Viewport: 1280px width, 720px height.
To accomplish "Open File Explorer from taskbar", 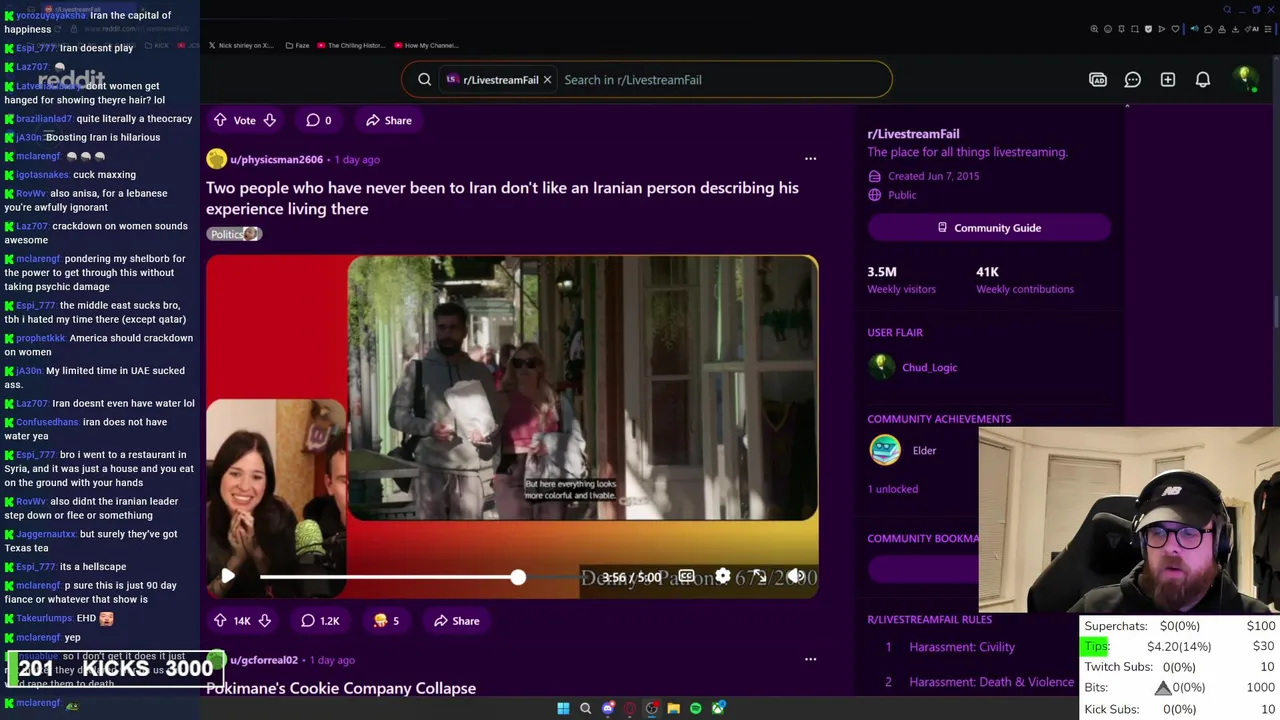I will [x=673, y=708].
